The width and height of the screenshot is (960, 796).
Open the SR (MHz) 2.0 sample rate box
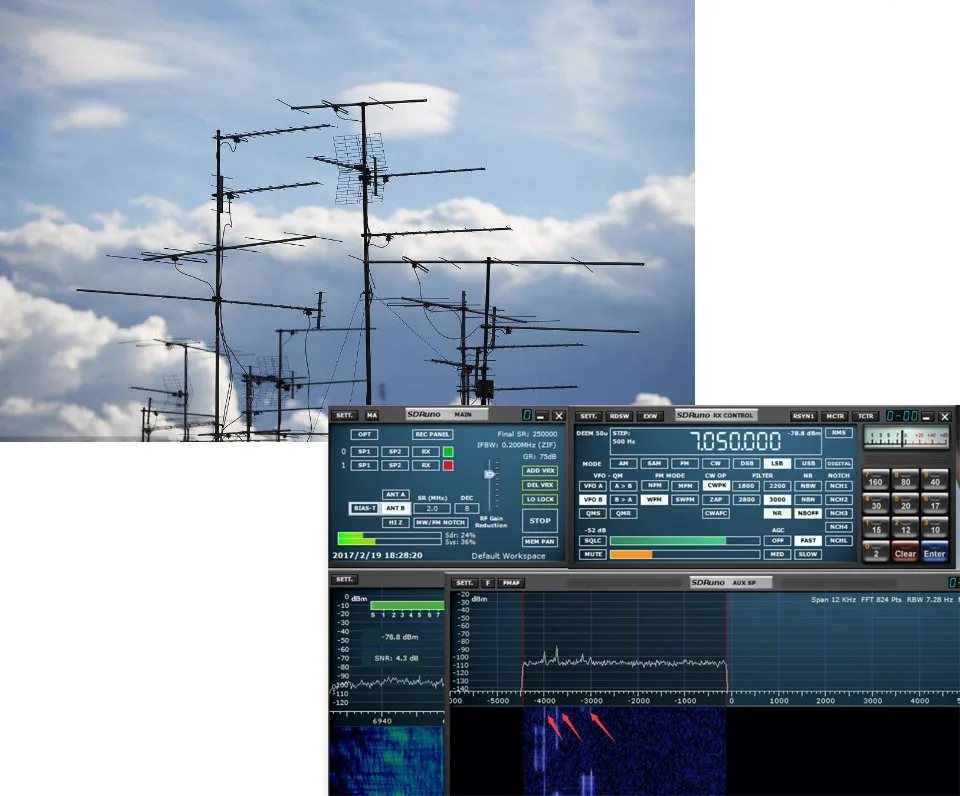point(432,508)
